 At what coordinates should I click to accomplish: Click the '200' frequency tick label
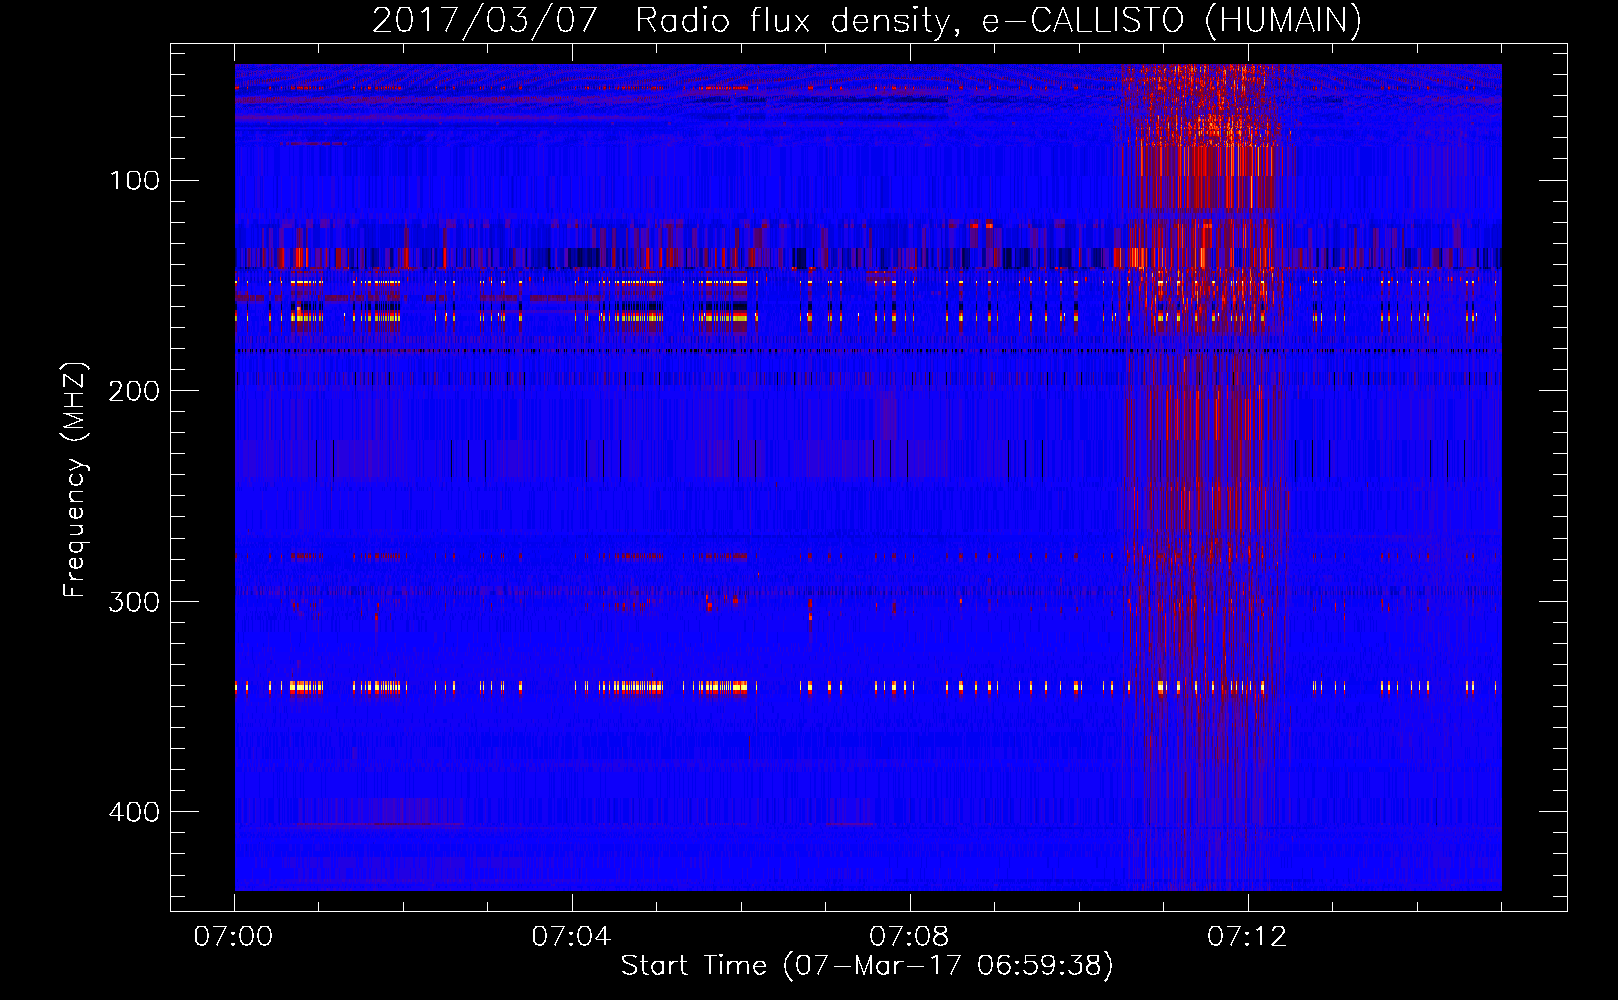pyautogui.click(x=134, y=391)
